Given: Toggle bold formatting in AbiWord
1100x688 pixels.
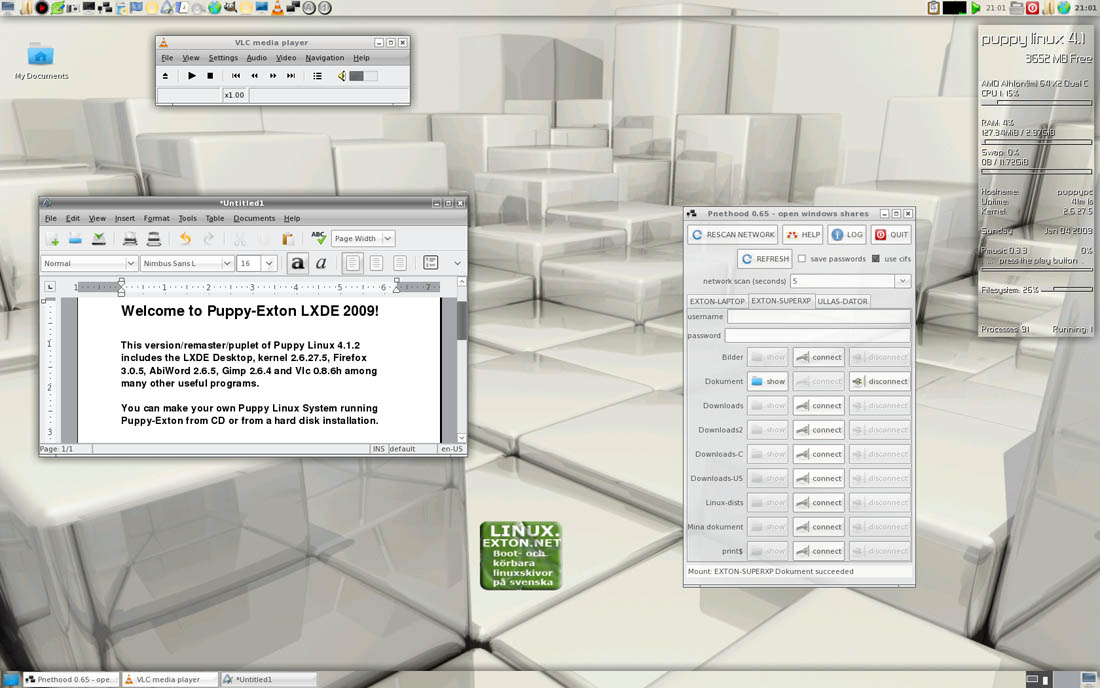Looking at the screenshot, I should [297, 263].
